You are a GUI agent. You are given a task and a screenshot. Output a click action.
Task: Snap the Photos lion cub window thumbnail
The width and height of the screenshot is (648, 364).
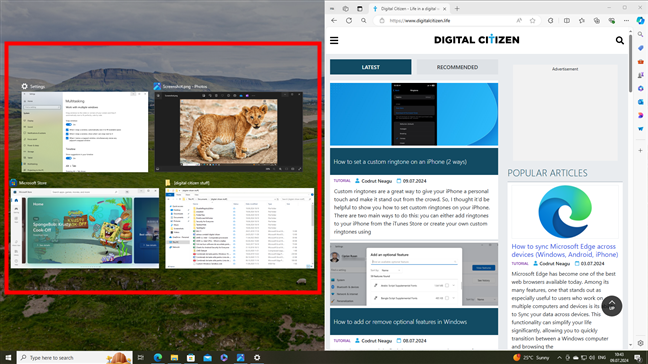[229, 132]
